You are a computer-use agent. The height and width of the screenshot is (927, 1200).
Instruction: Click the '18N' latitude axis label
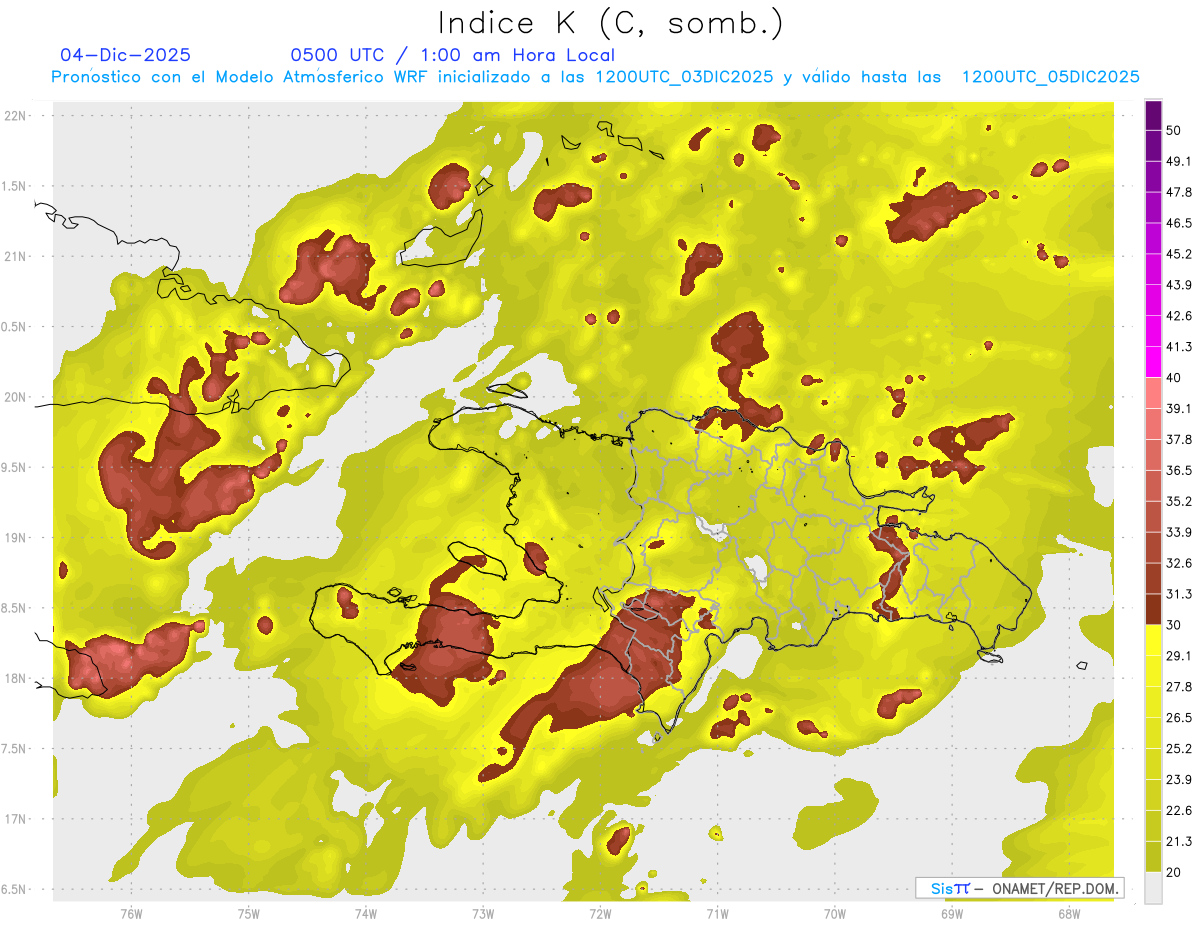(16, 679)
